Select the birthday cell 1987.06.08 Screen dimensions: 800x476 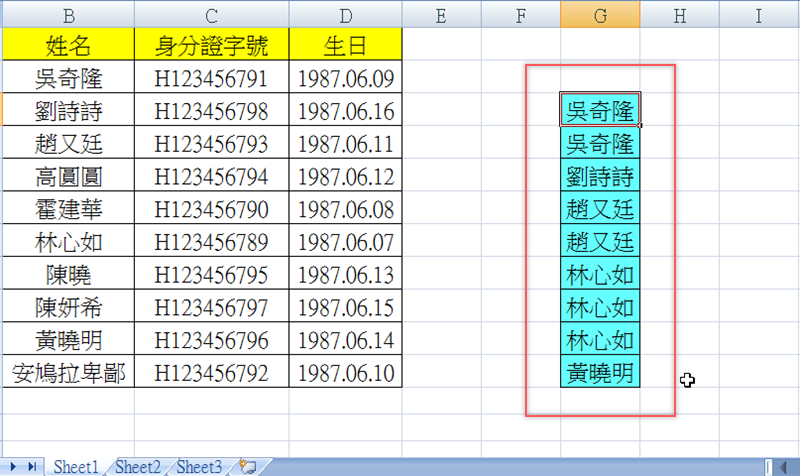(345, 208)
